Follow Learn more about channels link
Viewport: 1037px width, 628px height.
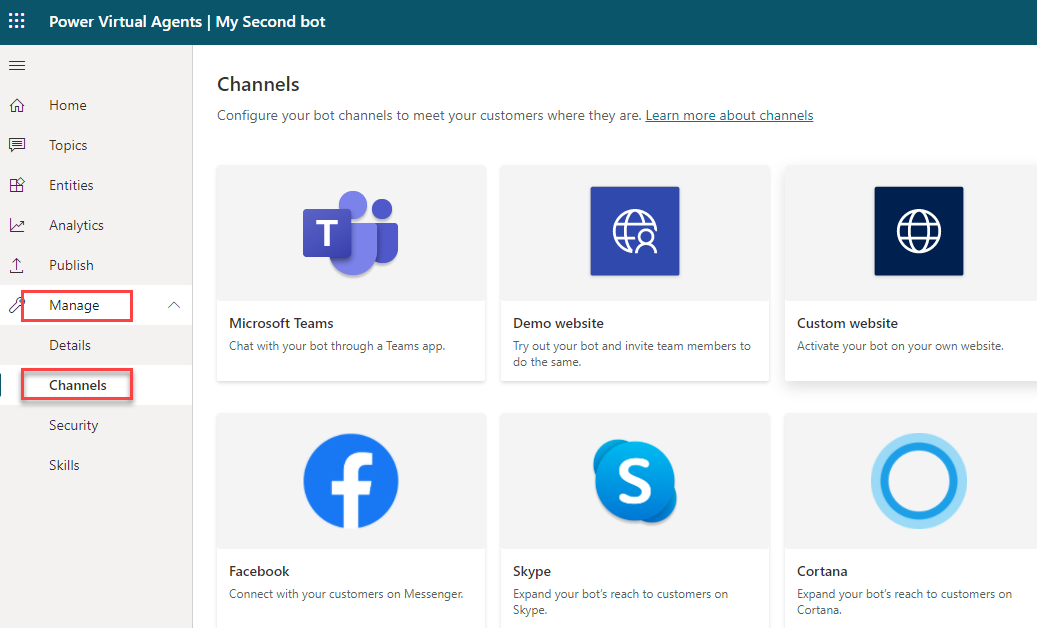coord(729,115)
